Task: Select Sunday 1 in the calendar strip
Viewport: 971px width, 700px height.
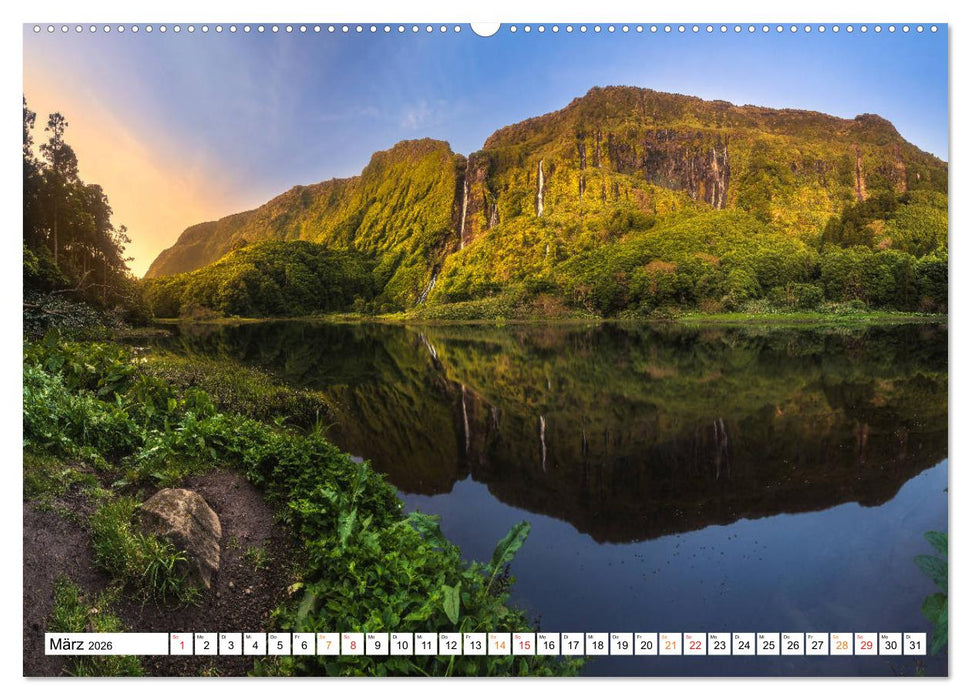Action: point(181,644)
